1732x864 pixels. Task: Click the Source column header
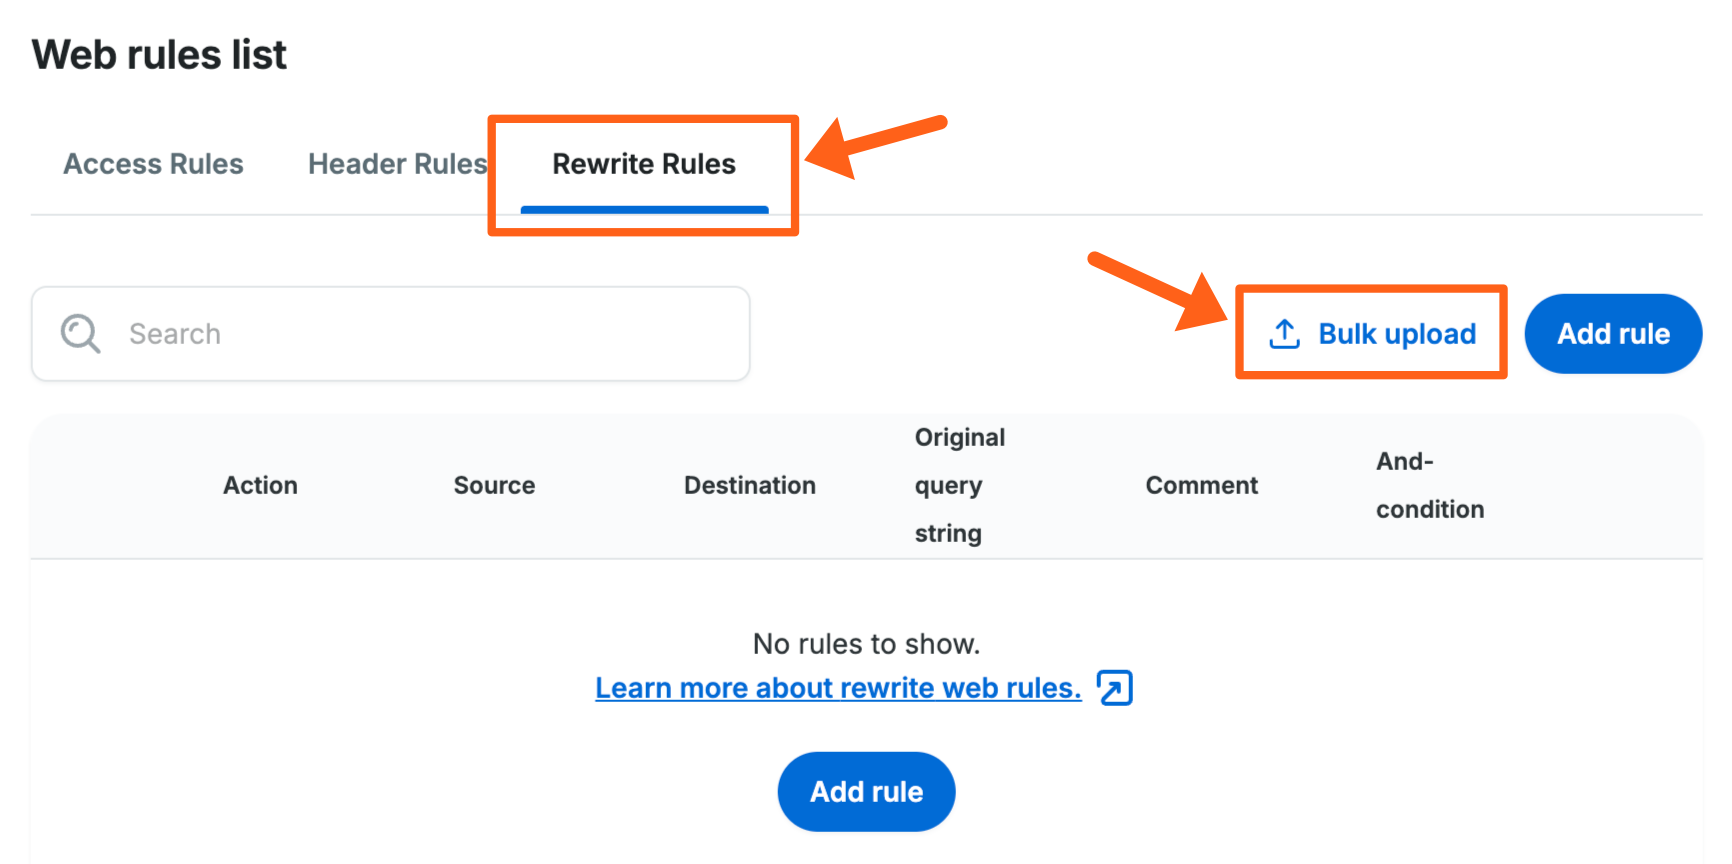click(494, 486)
